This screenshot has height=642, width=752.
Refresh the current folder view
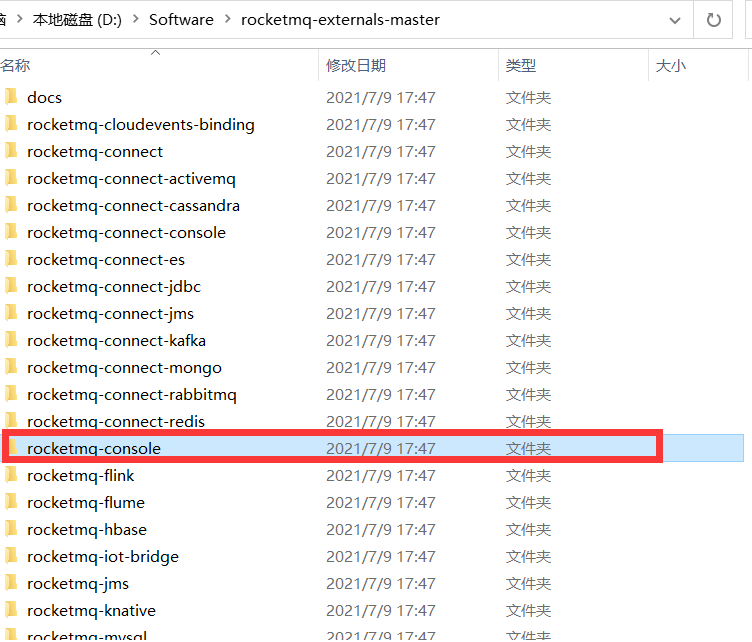[x=713, y=20]
